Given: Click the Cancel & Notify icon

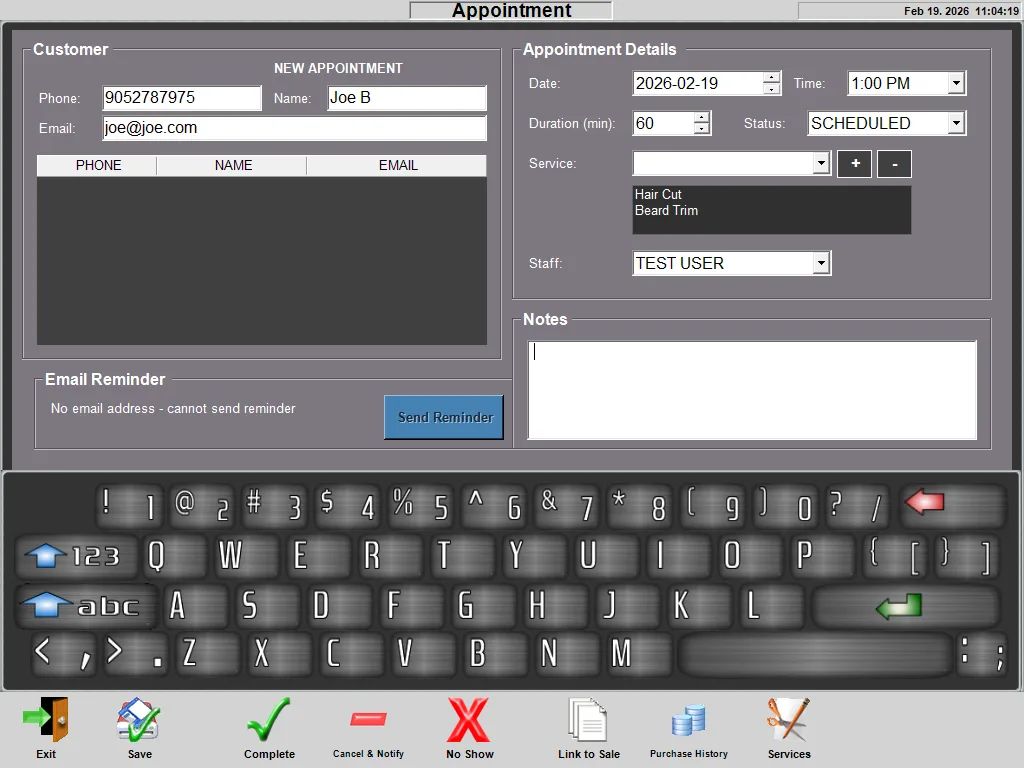Looking at the screenshot, I should click(368, 721).
